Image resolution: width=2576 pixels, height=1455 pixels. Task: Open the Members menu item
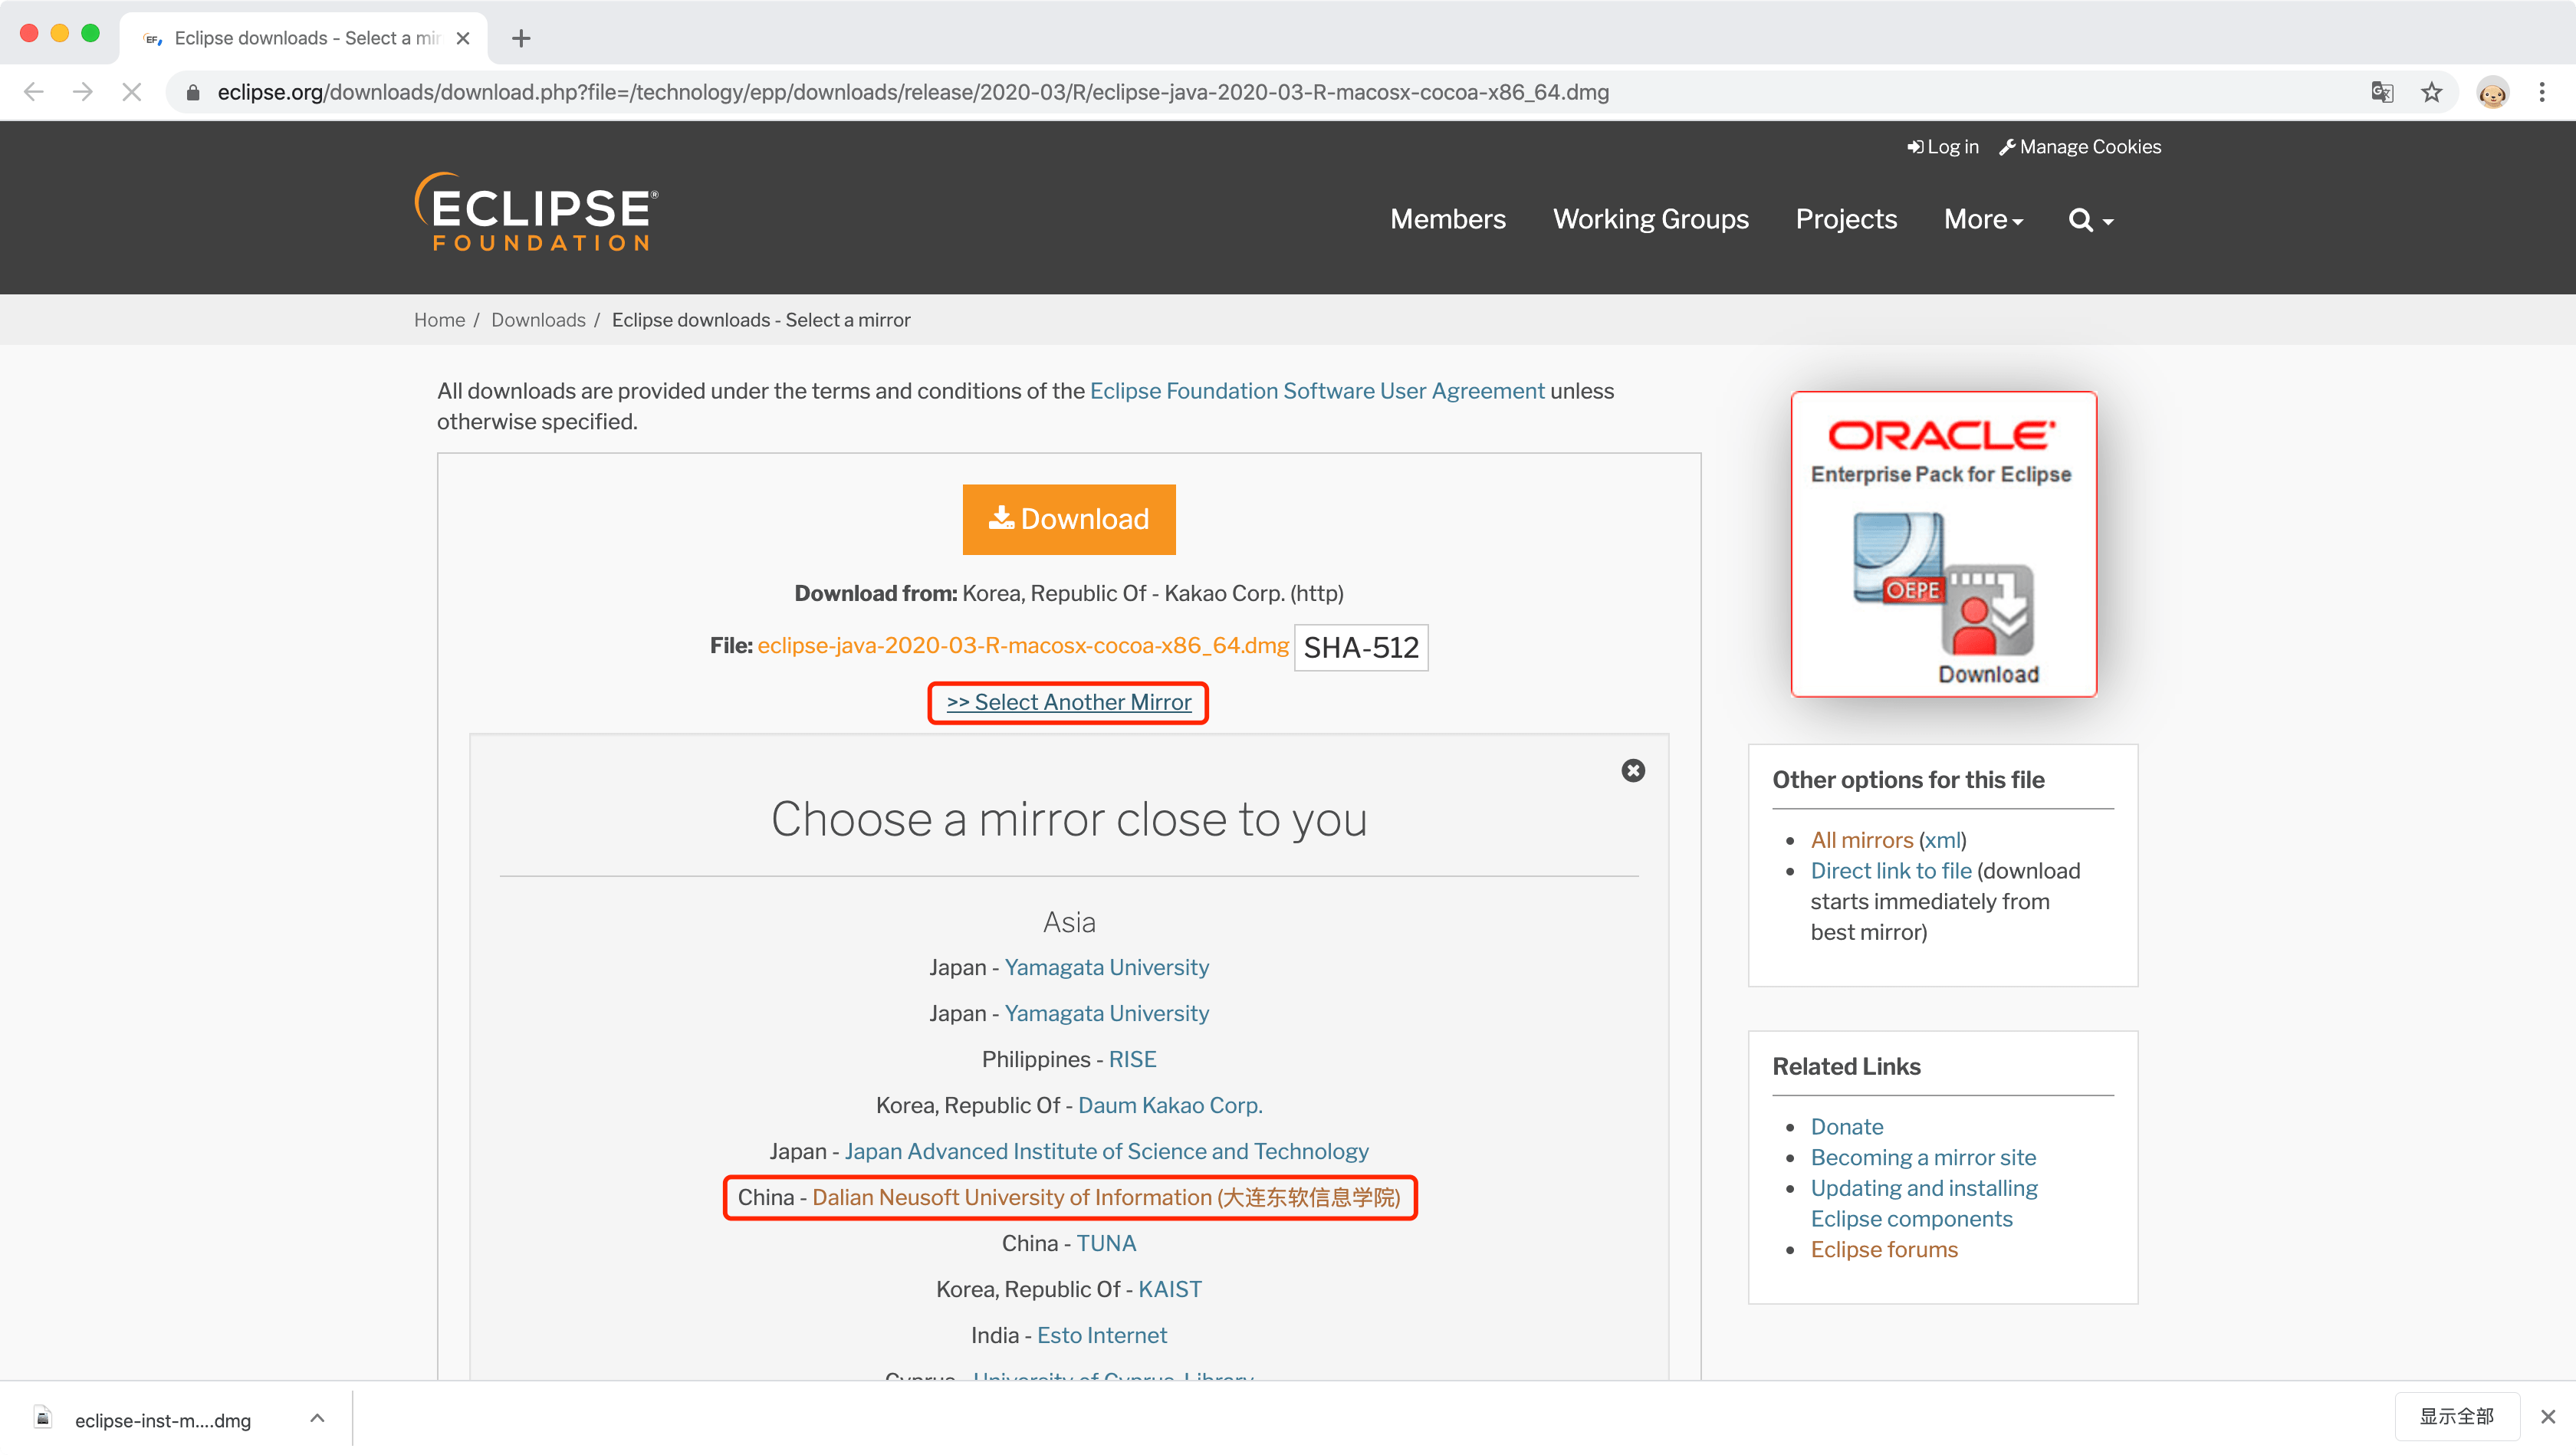[x=1448, y=219]
